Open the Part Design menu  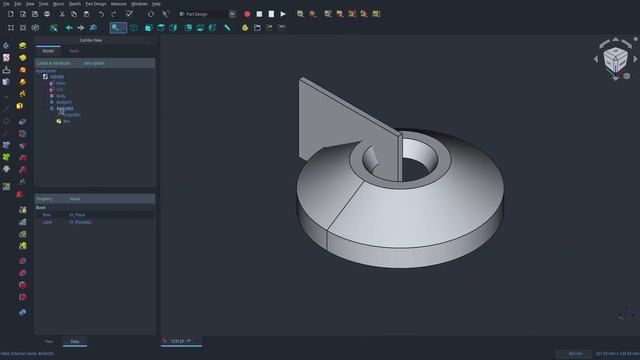coord(96,4)
